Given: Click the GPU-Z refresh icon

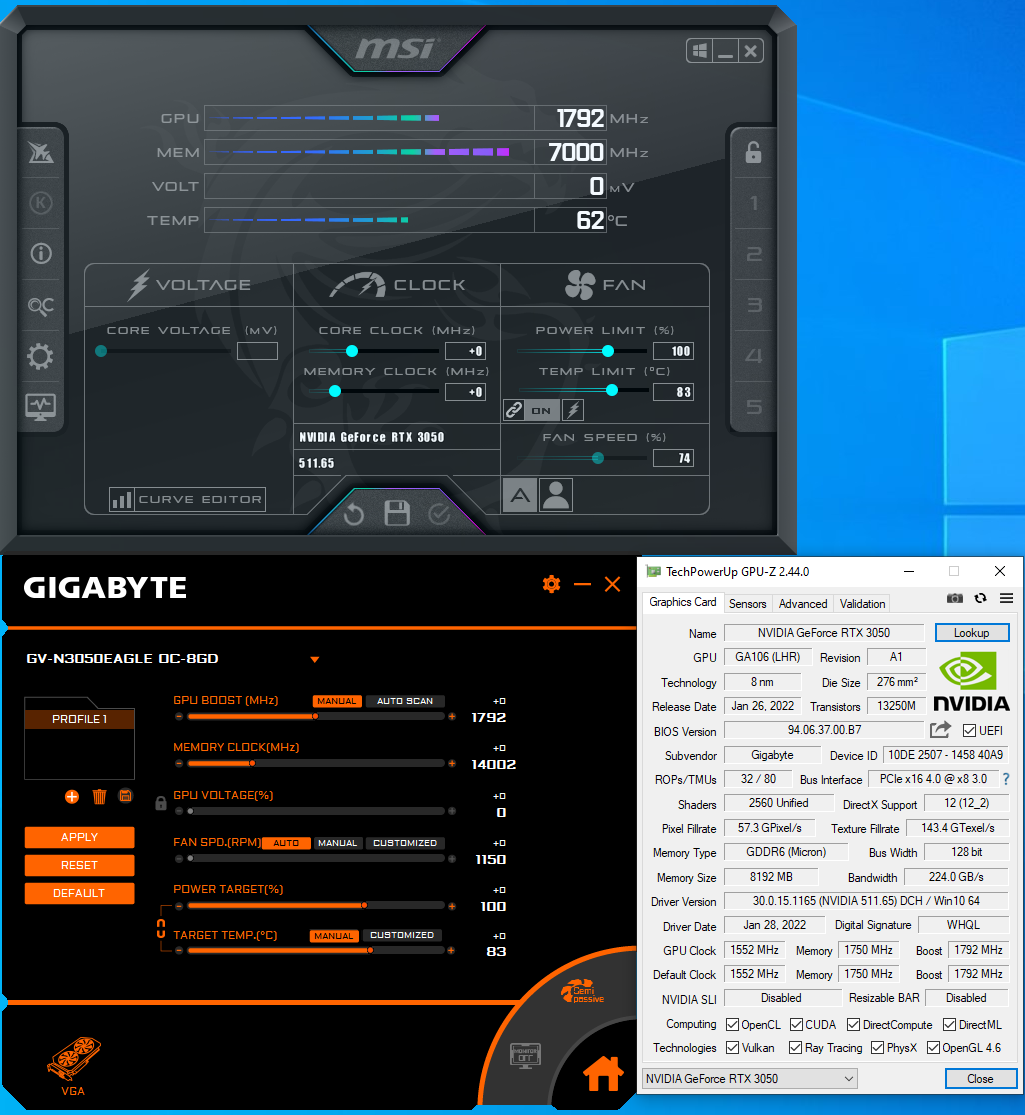Looking at the screenshot, I should pos(980,598).
